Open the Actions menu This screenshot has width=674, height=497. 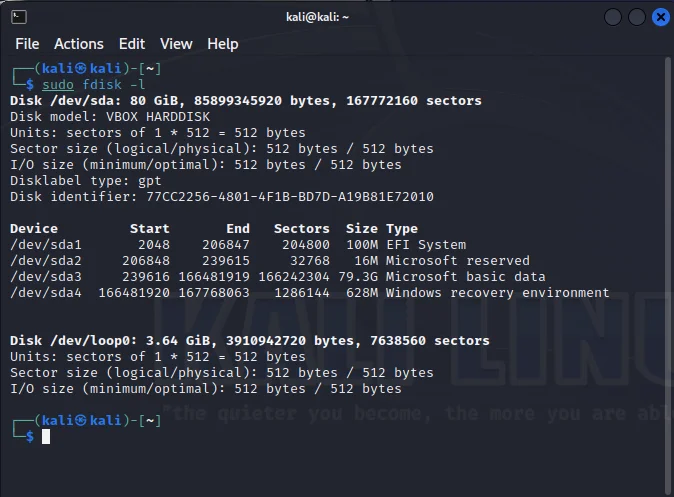pos(79,44)
